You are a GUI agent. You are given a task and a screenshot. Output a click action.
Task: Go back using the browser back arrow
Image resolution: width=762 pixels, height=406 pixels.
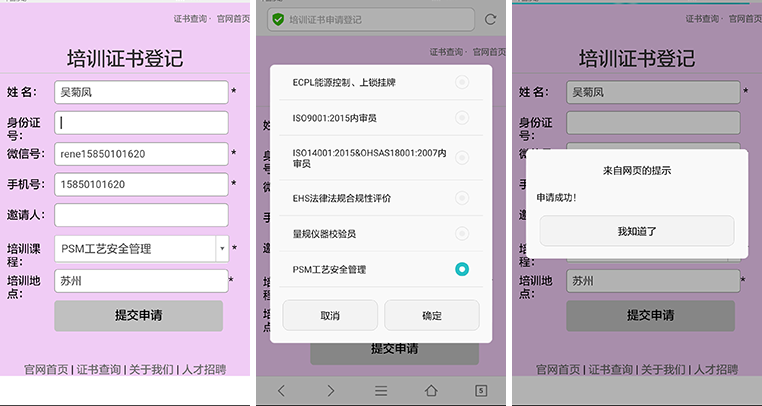click(x=281, y=390)
